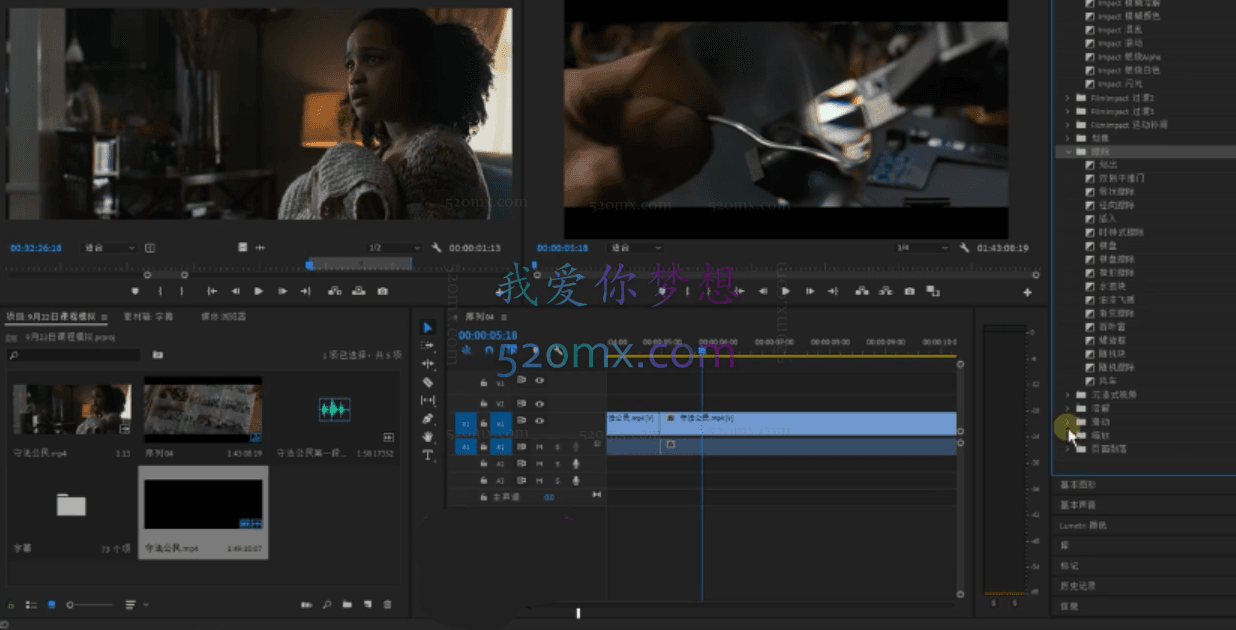Screen dimensions: 1236x630
Task: Switch to the 媒体浏览器 tab
Action: 224,316
